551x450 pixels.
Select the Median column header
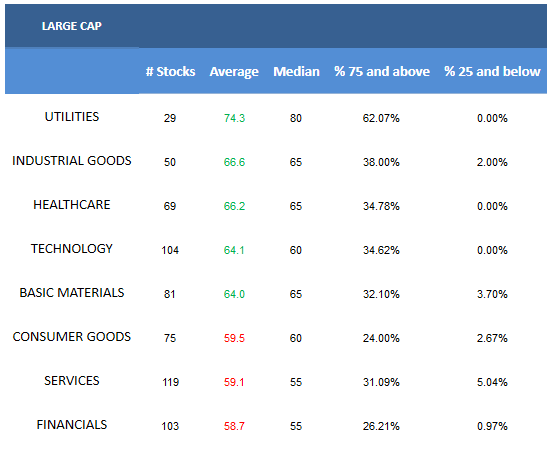[x=296, y=72]
